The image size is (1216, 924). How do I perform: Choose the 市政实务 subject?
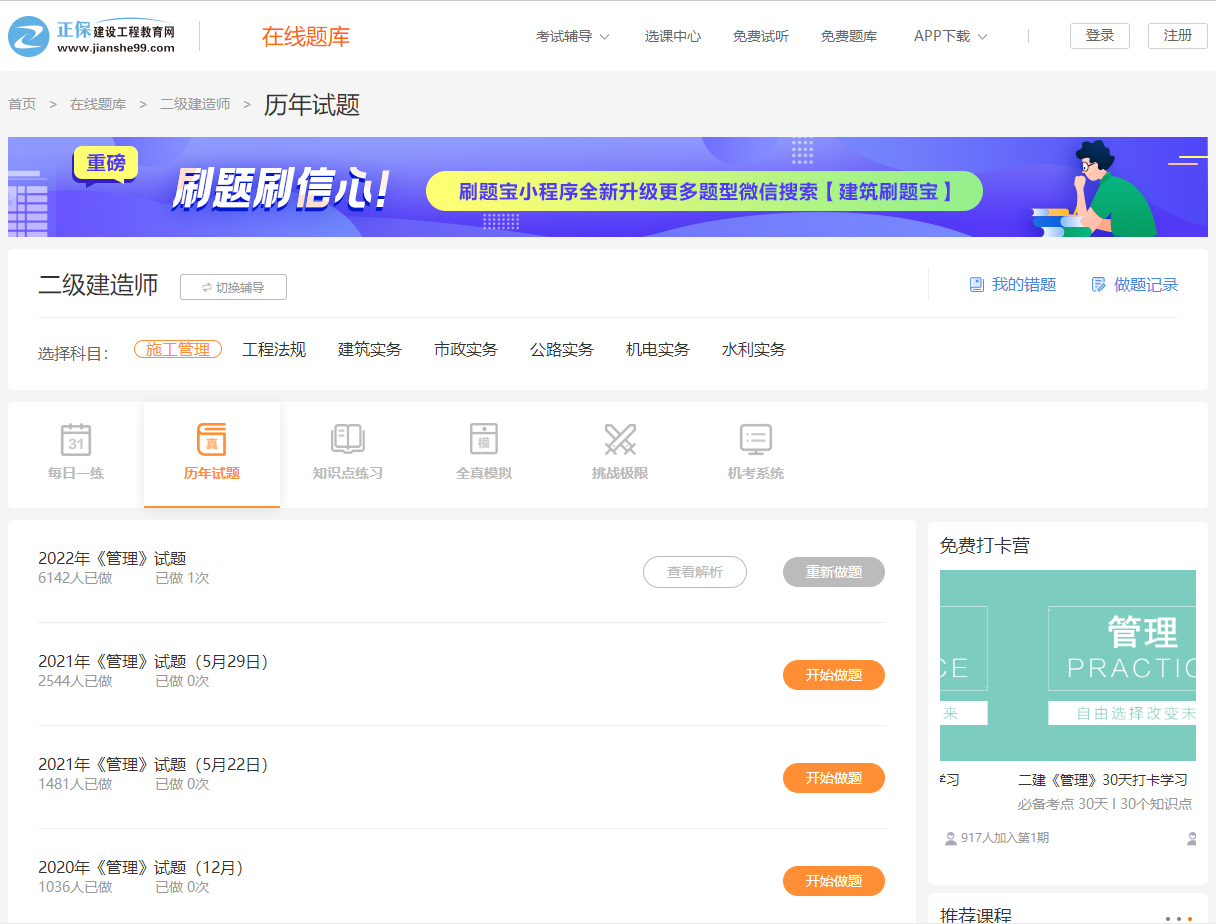pyautogui.click(x=465, y=349)
